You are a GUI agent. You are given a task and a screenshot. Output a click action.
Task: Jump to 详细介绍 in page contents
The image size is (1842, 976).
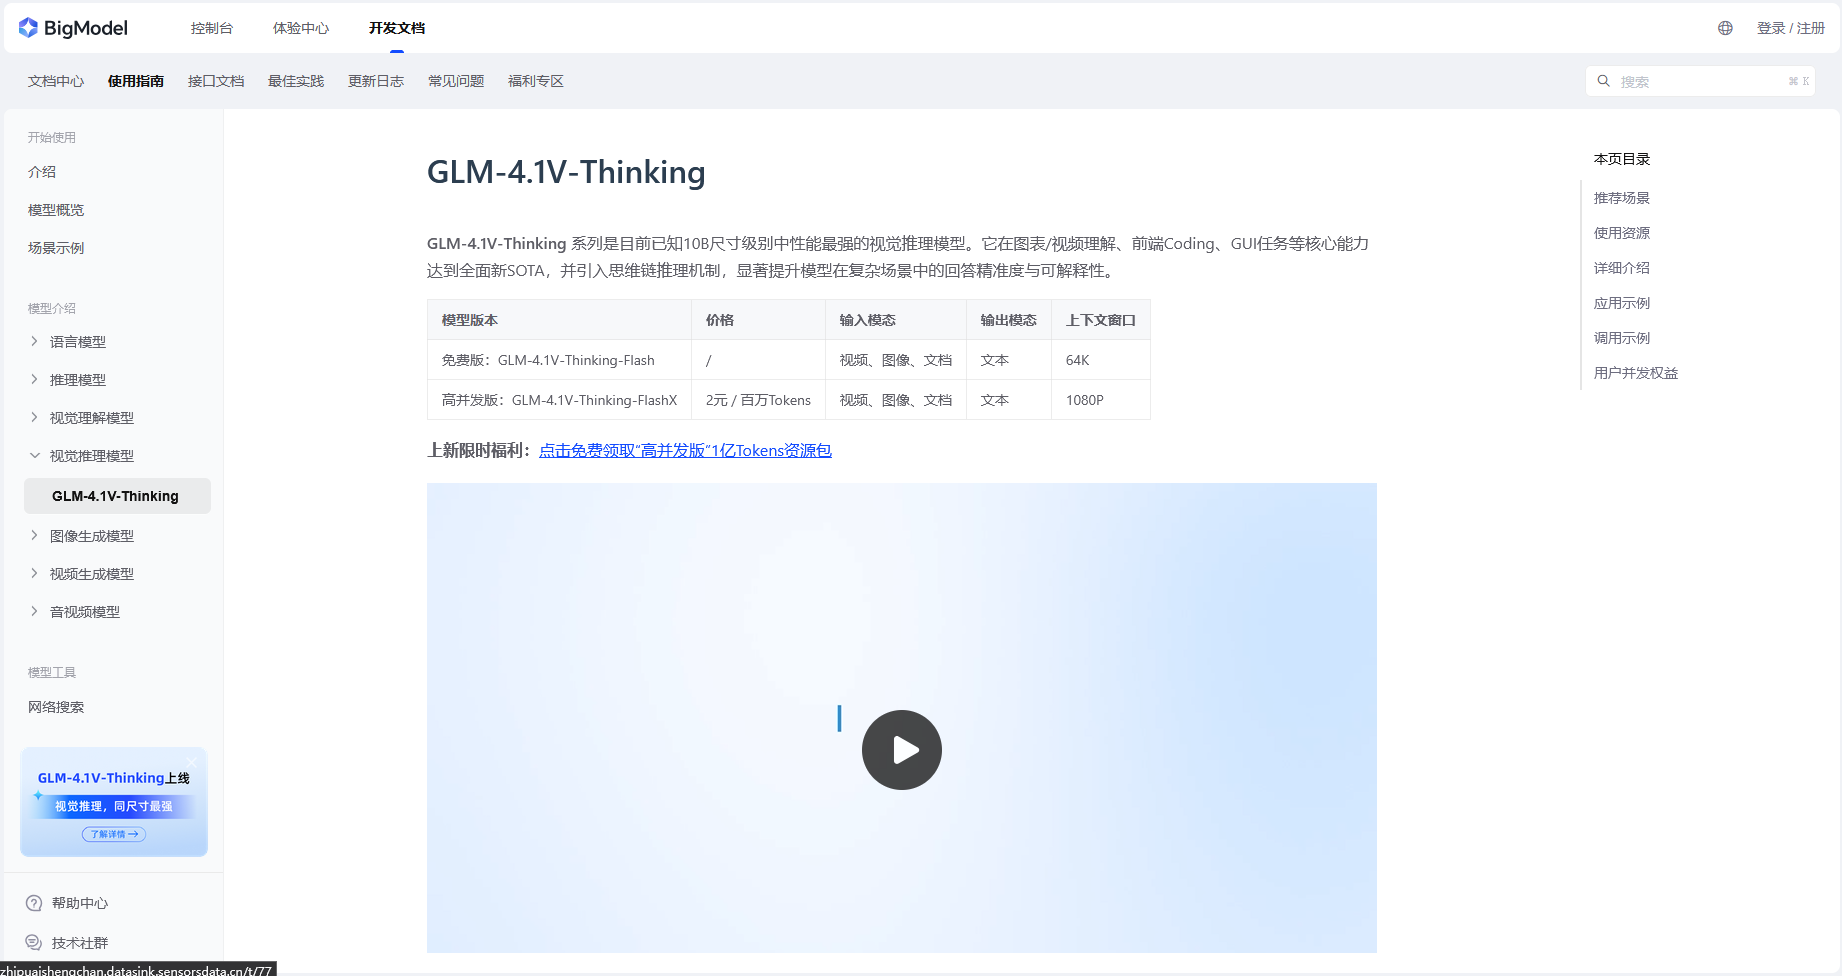coord(1622,268)
